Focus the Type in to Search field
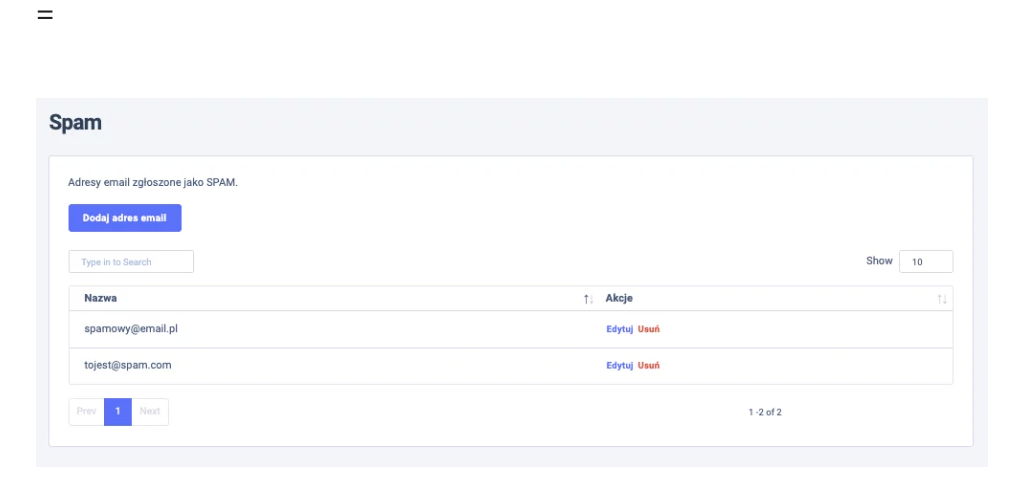The image size is (1030, 504). point(131,262)
